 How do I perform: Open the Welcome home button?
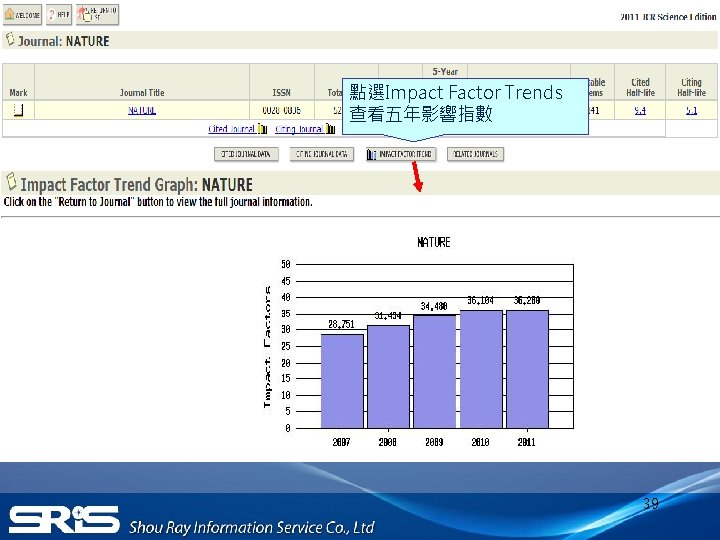click(x=22, y=15)
